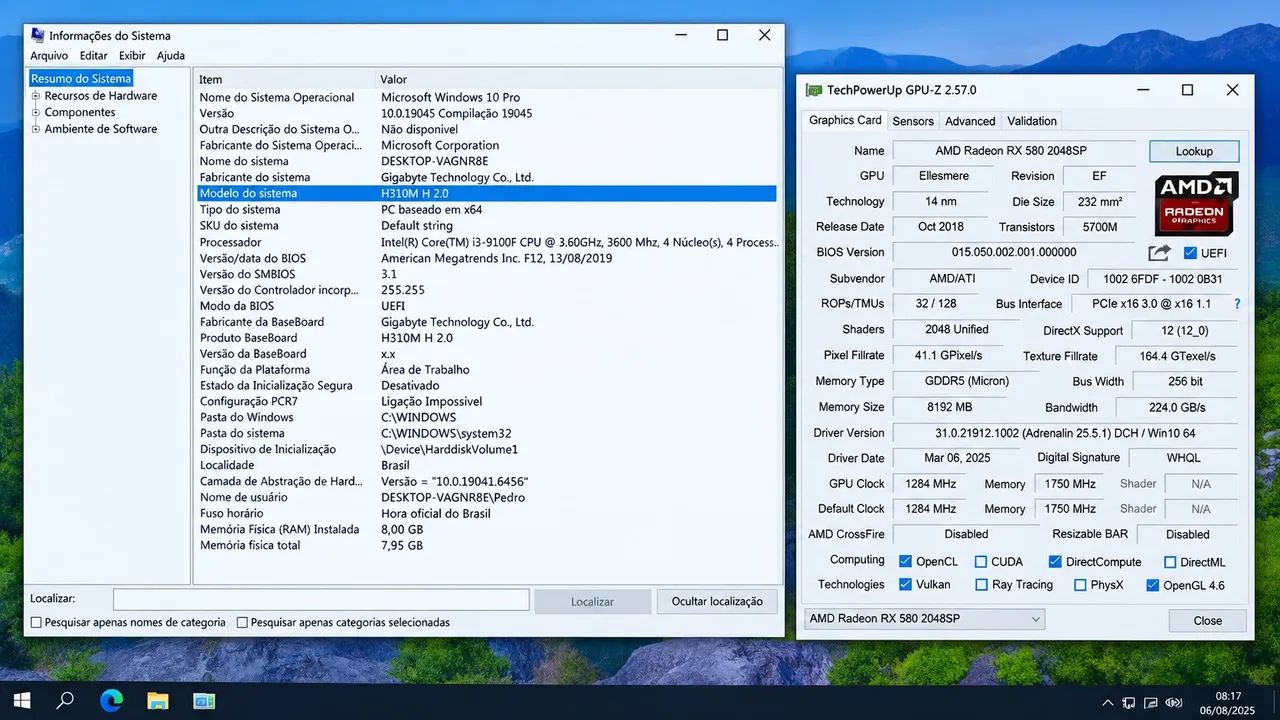Click the Item column header
This screenshot has width=1280, height=720.
coord(286,79)
